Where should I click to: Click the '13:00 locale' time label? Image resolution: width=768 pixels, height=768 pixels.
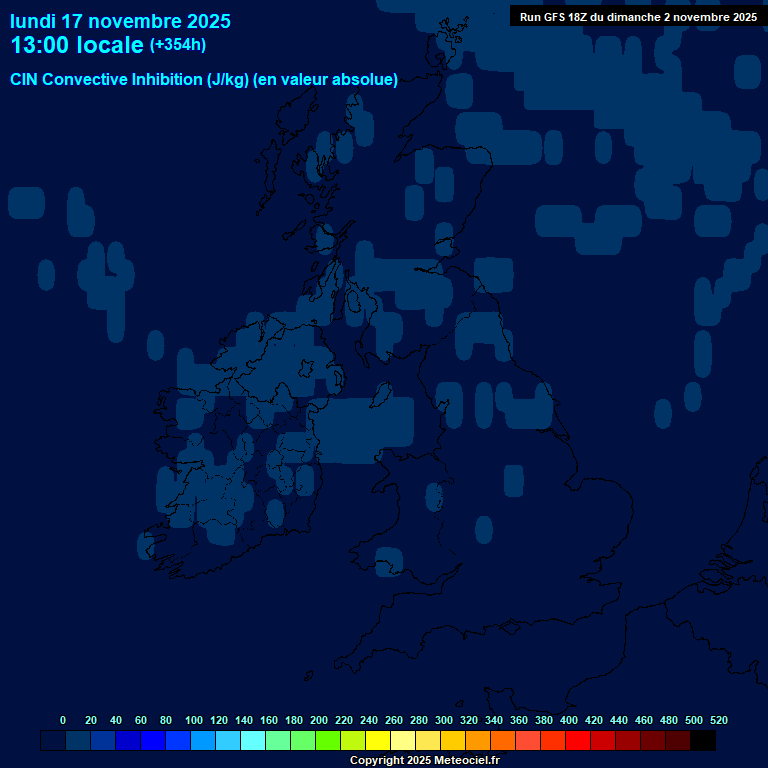(x=77, y=45)
